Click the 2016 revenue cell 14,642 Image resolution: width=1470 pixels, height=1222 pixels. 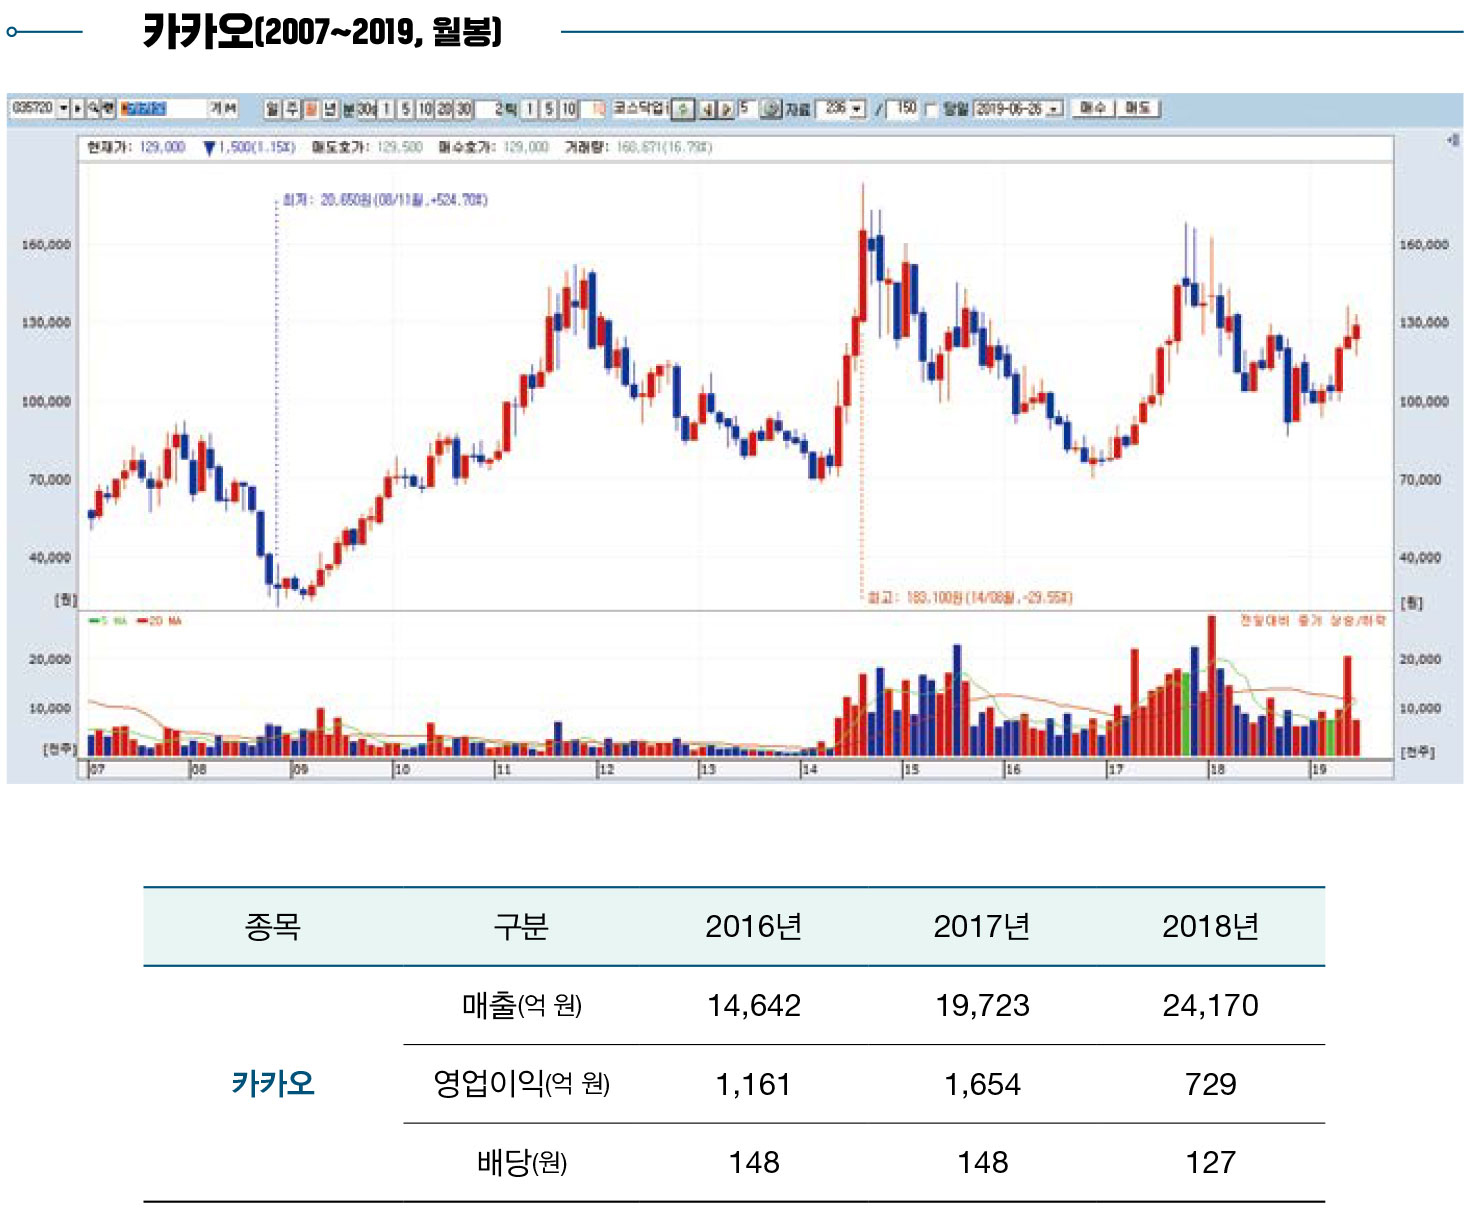(x=754, y=1005)
